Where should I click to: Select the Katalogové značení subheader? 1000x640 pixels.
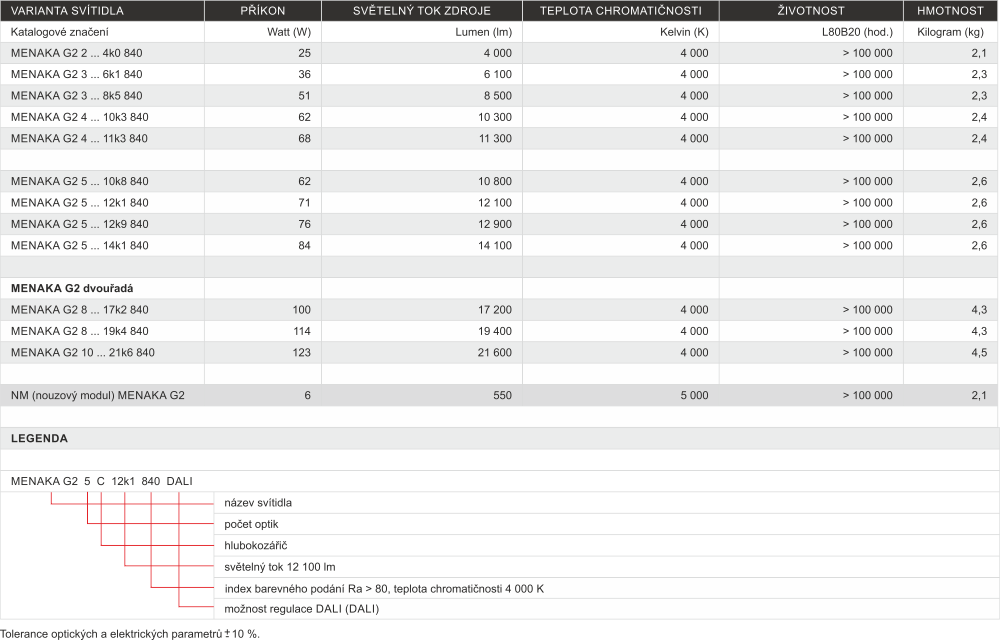[x=60, y=32]
